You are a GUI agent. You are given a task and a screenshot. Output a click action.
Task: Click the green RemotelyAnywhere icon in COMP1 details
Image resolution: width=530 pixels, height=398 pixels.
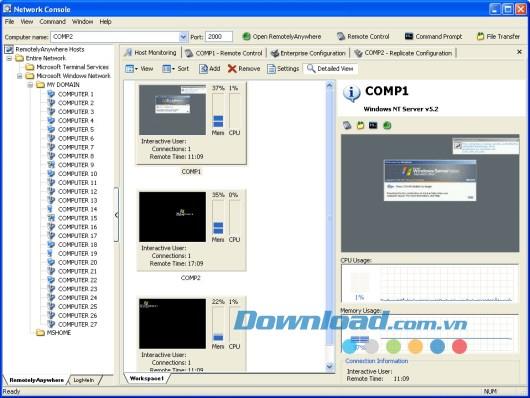387,125
